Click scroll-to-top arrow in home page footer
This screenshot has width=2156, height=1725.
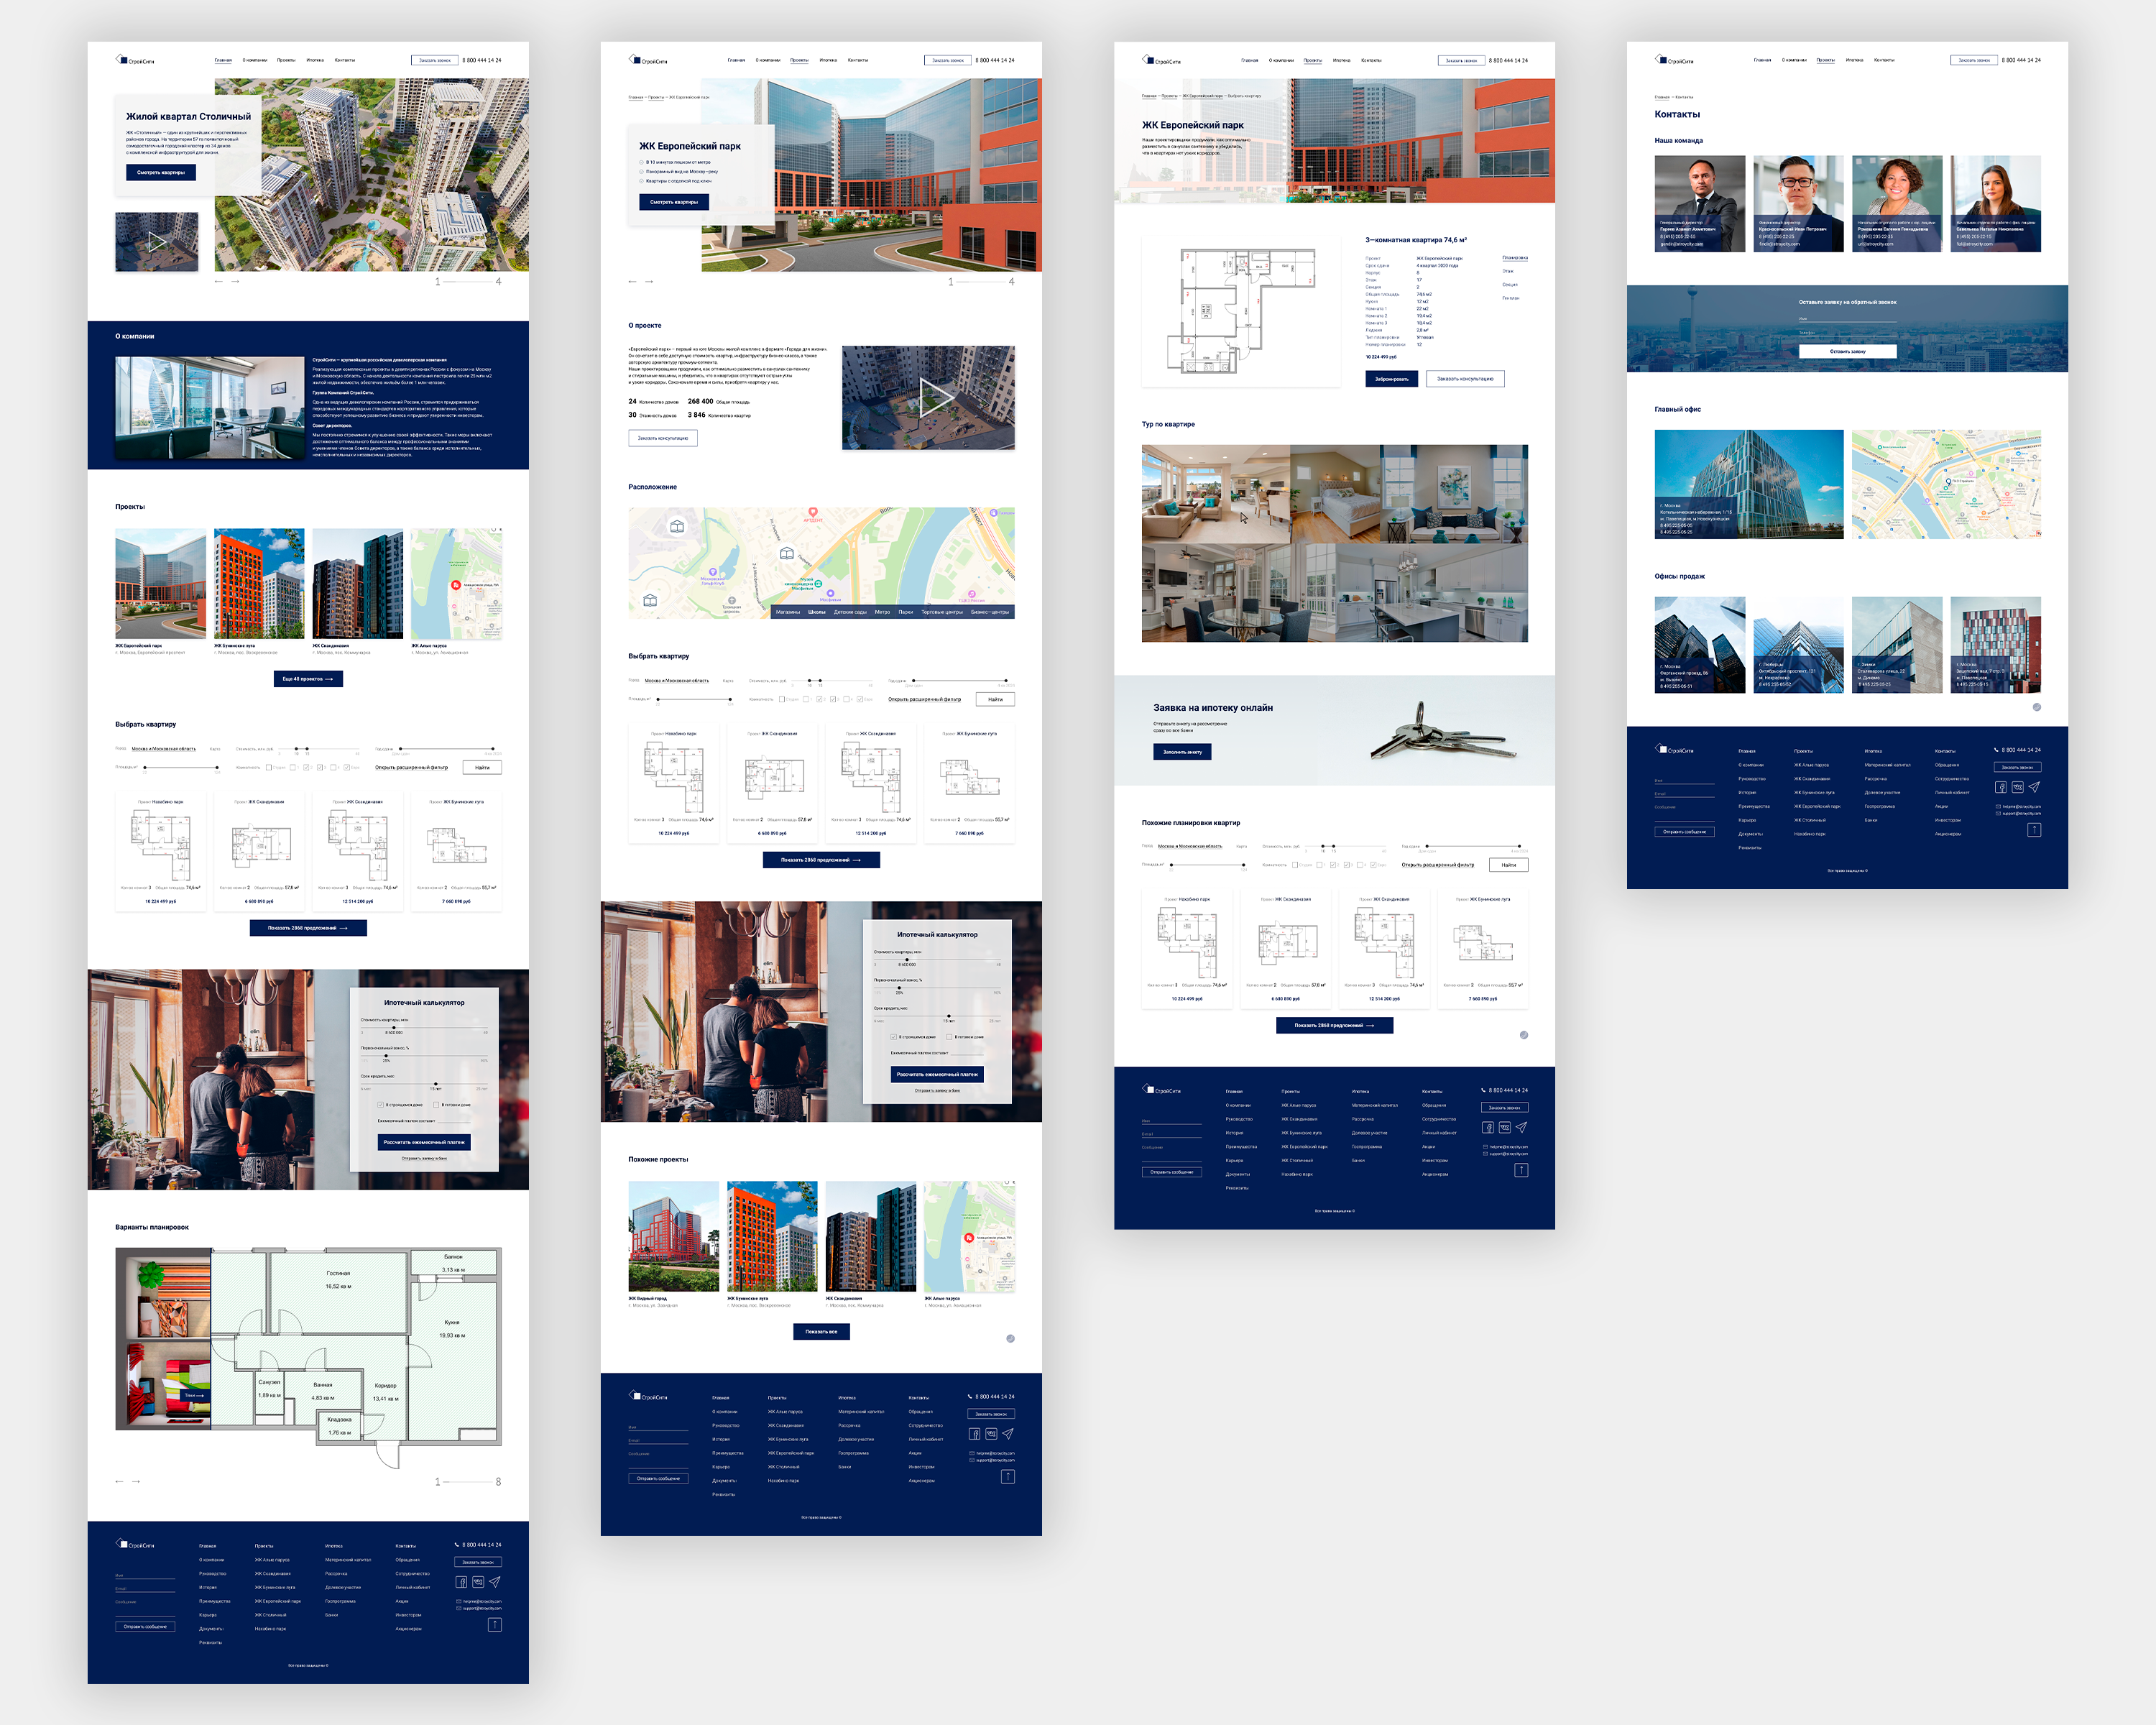(495, 1624)
